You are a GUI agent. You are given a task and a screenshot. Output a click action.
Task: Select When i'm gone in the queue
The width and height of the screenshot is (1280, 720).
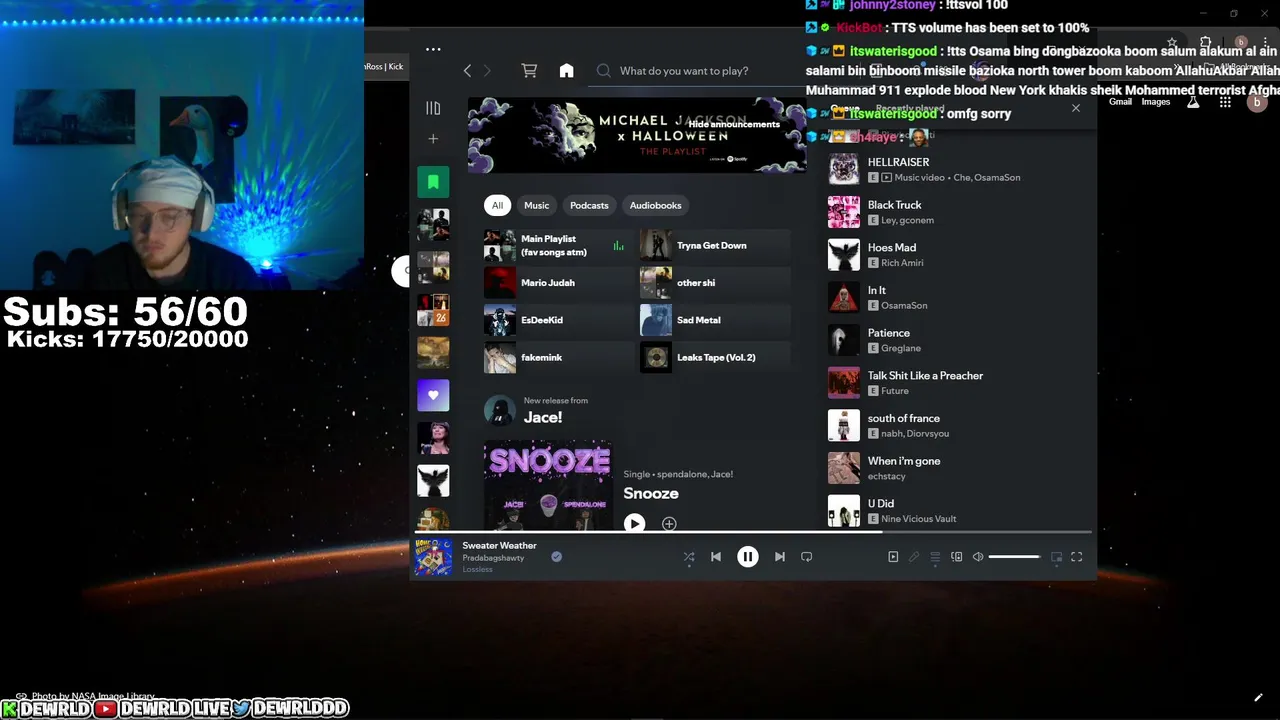click(955, 468)
